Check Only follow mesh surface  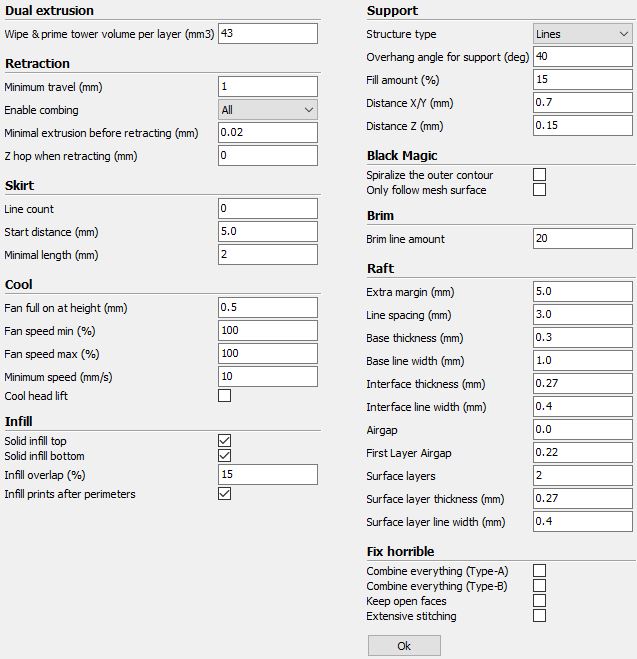point(540,190)
